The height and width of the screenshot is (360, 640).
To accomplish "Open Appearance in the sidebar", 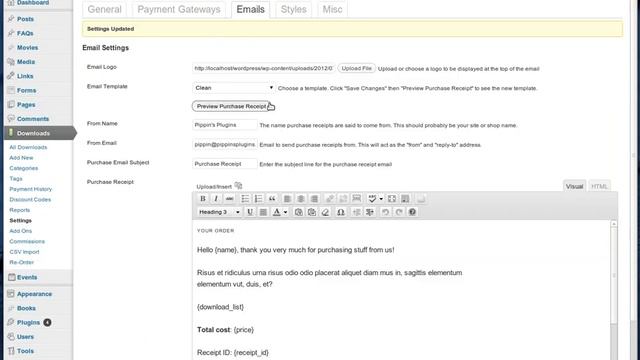I will click(34, 294).
